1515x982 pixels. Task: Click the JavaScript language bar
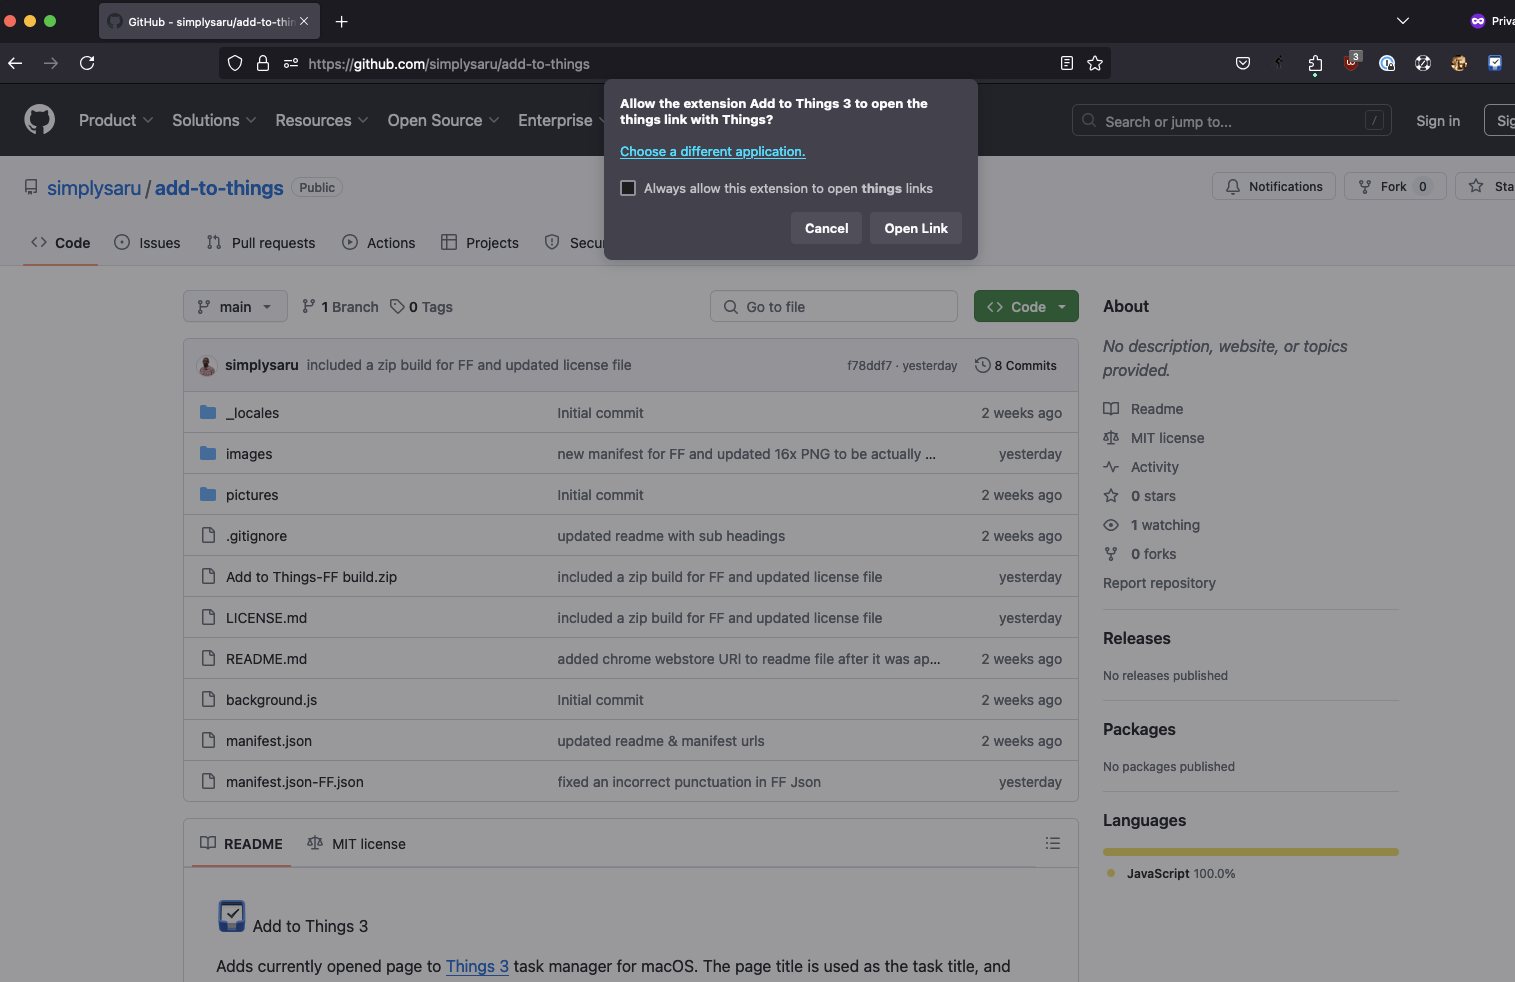(1250, 852)
